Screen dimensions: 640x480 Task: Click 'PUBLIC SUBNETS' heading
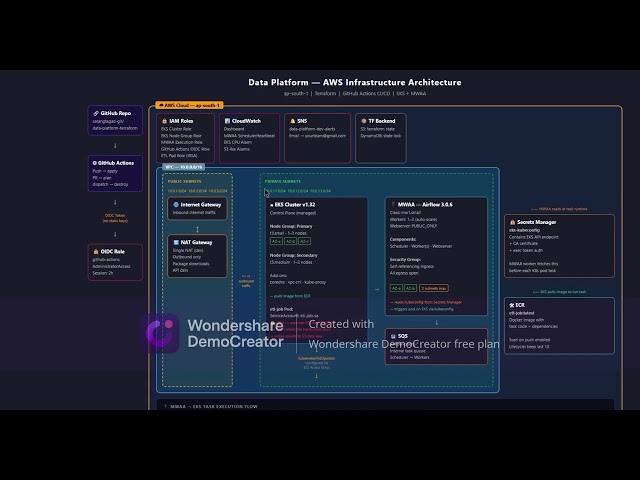click(x=184, y=181)
